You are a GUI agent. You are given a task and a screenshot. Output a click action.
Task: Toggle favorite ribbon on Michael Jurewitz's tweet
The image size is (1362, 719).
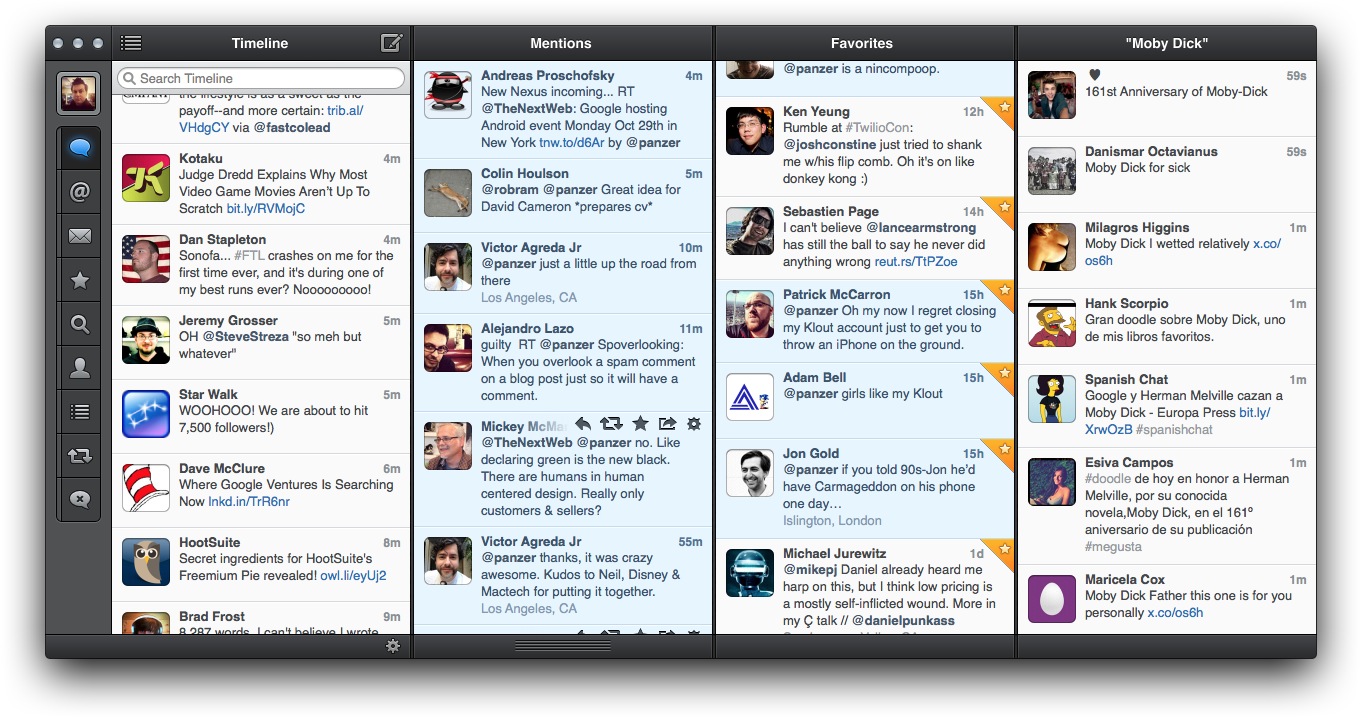point(1003,549)
